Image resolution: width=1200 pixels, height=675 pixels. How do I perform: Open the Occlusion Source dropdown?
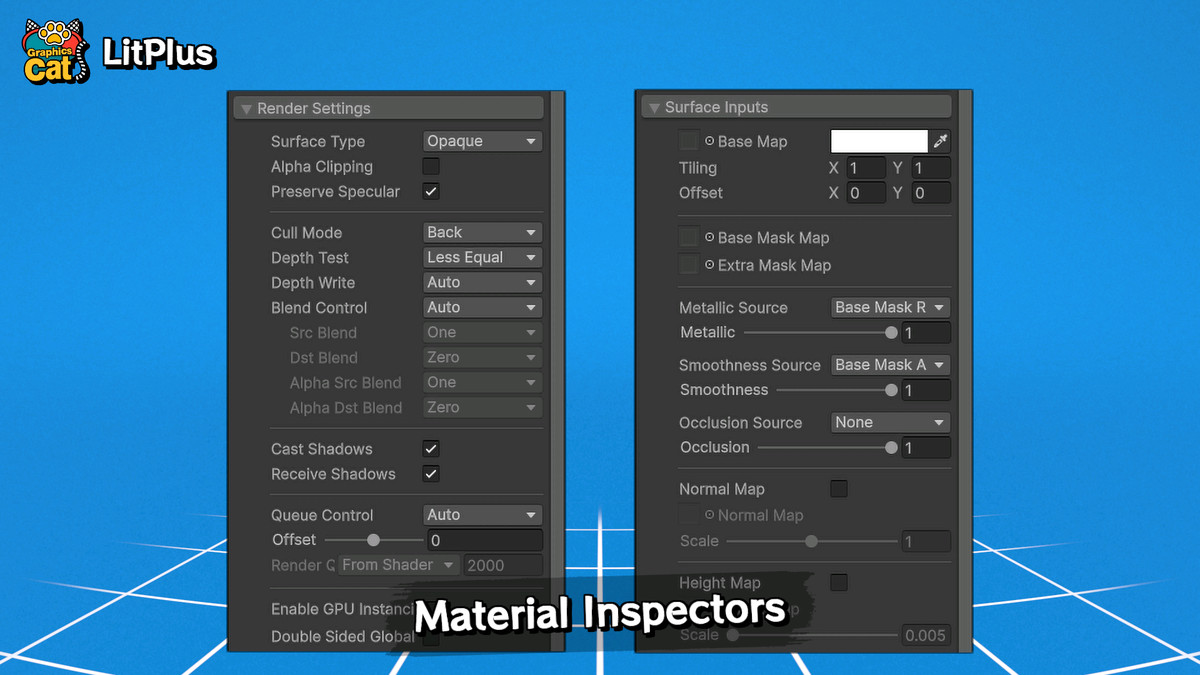point(890,422)
